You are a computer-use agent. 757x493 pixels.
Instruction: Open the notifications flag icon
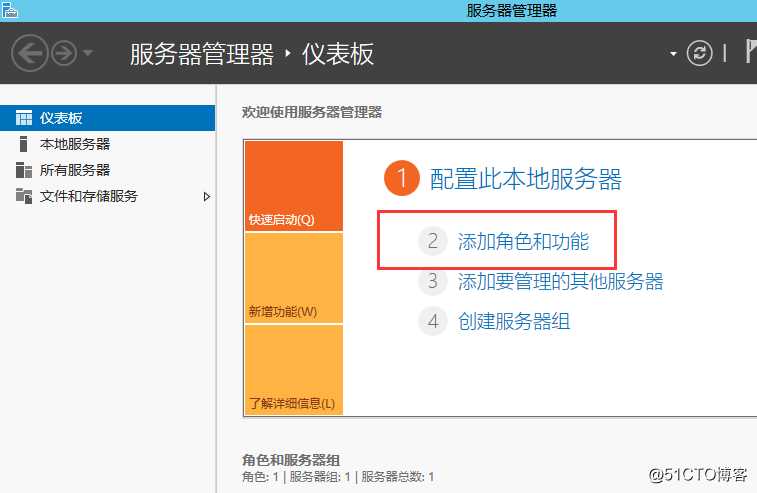[751, 51]
